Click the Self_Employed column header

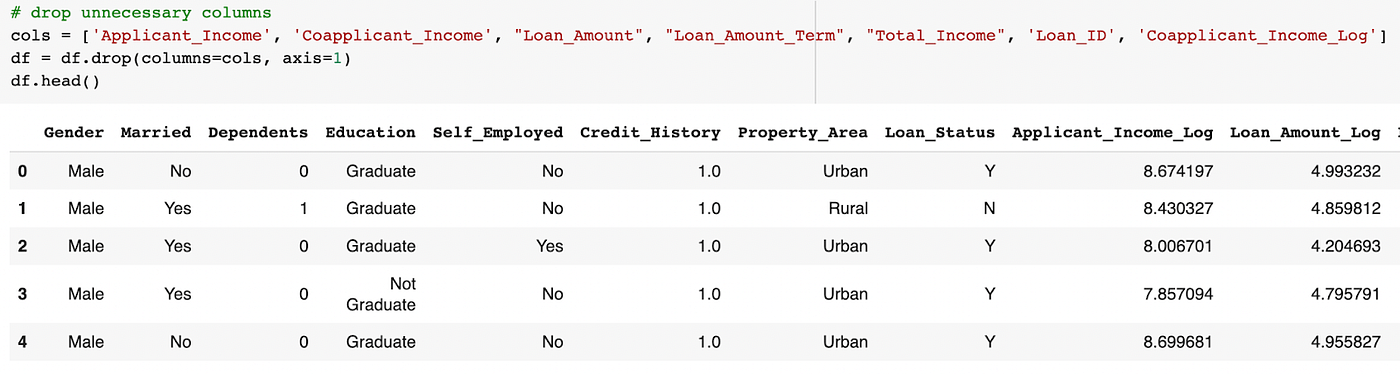(x=498, y=132)
